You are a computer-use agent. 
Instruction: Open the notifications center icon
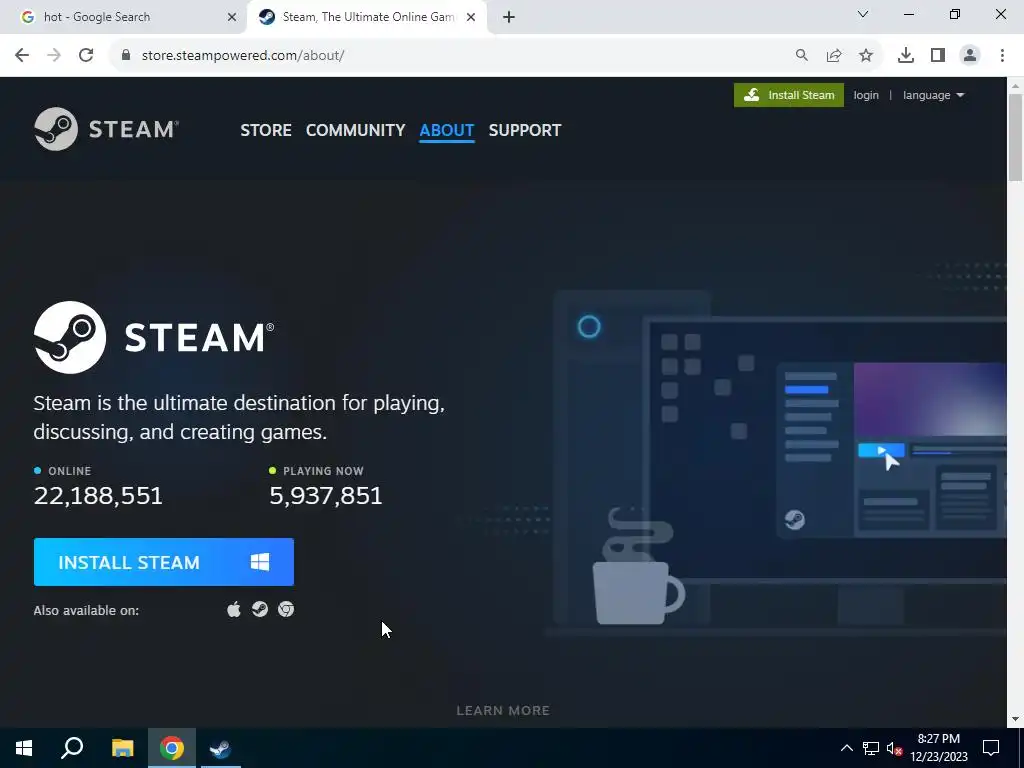(991, 748)
